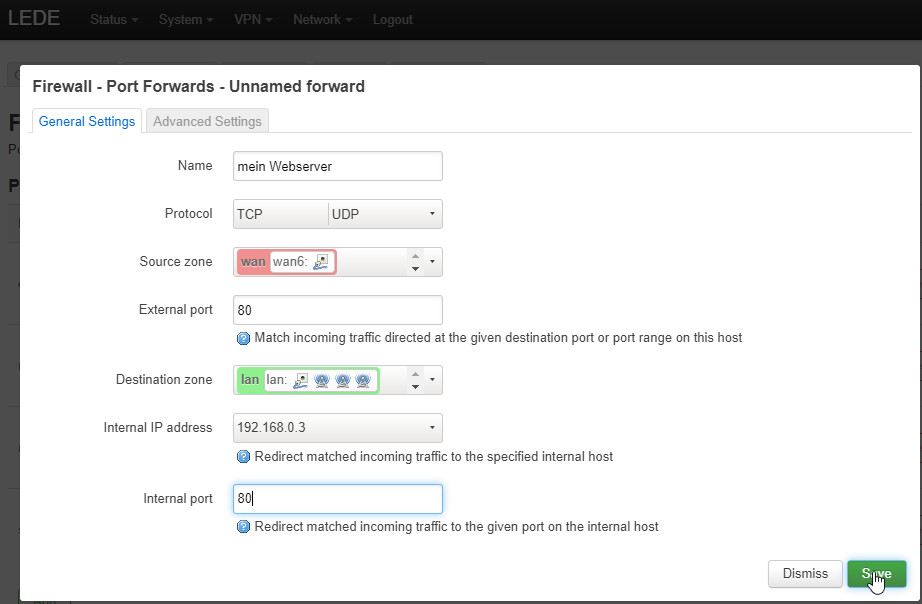922x604 pixels.
Task: Click the LEDE logo in top bar
Action: pyautogui.click(x=34, y=19)
